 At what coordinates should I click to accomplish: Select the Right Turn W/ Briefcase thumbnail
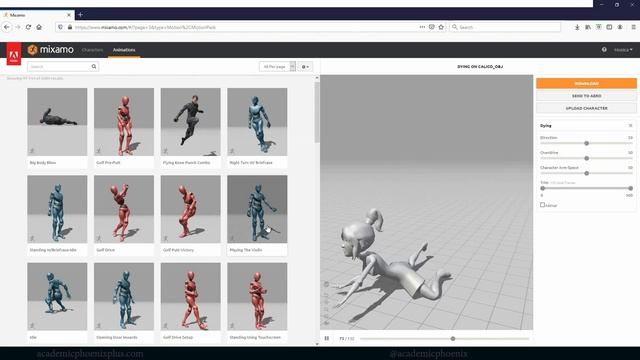click(x=257, y=122)
